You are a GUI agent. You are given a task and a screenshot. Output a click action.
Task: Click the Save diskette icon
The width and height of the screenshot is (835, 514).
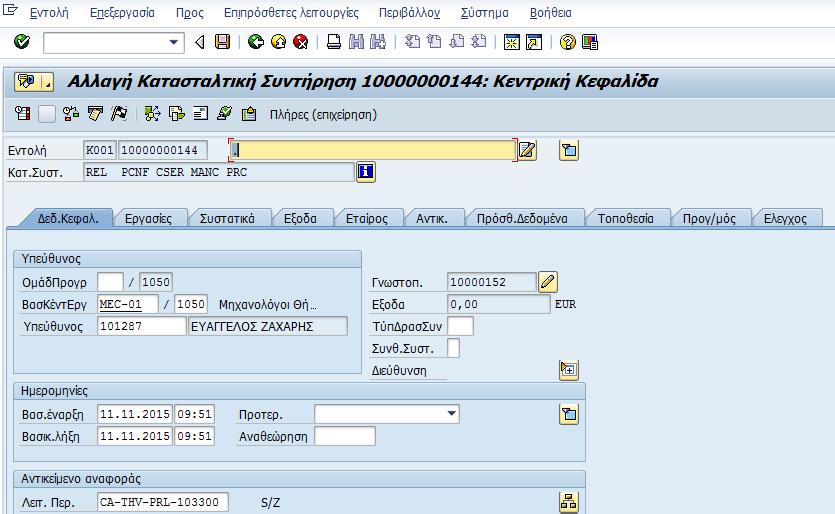[x=223, y=42]
